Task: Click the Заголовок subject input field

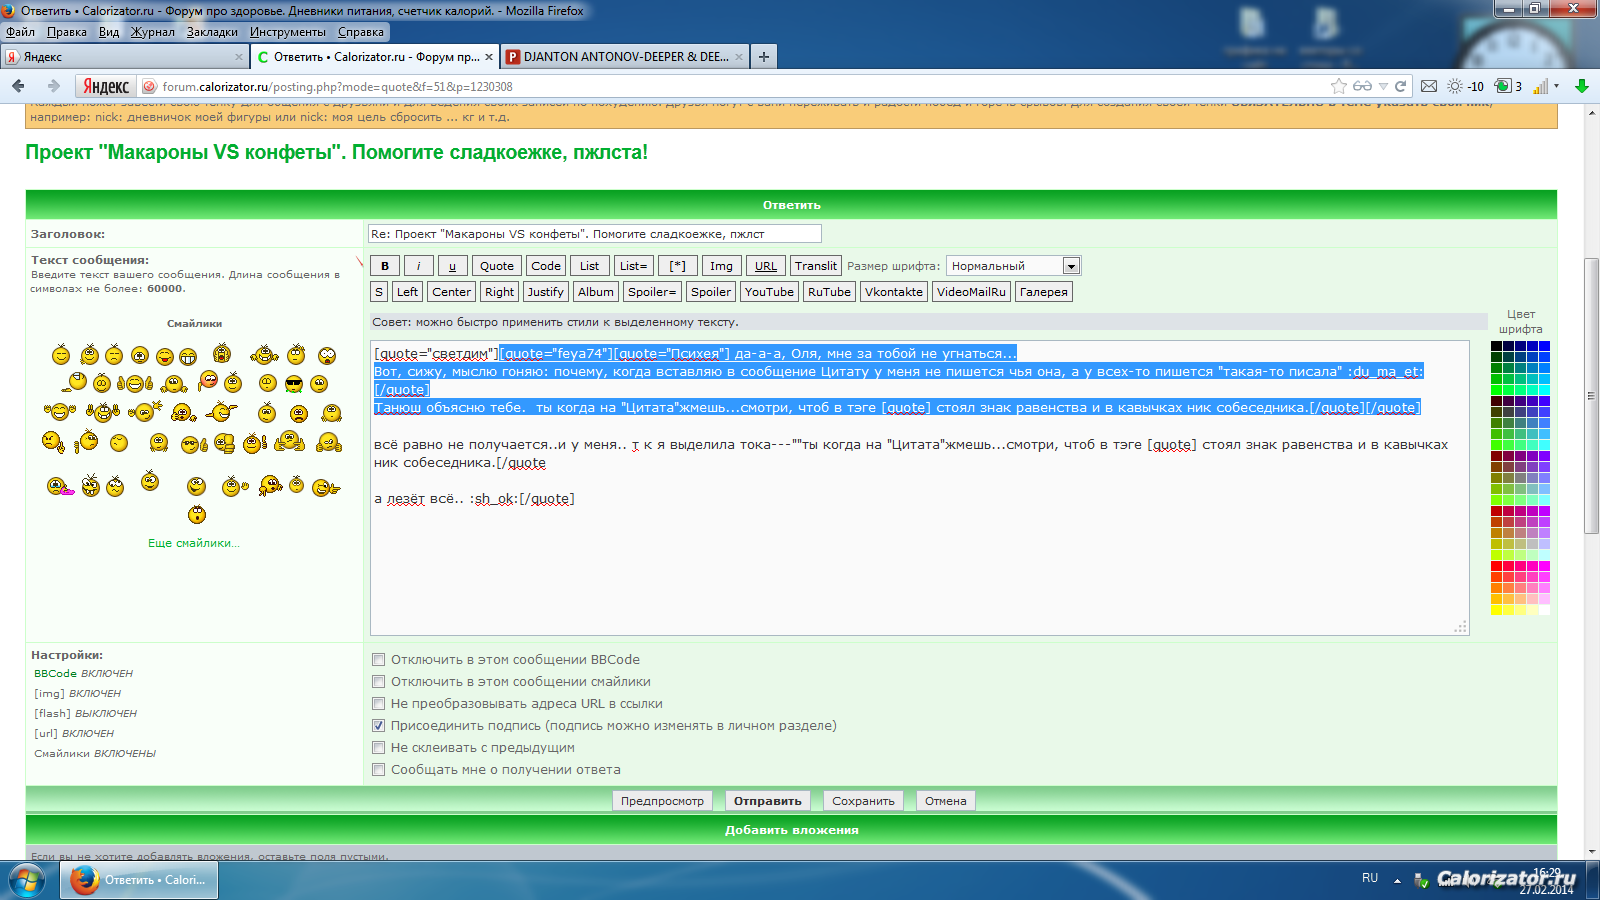Action: click(x=595, y=234)
